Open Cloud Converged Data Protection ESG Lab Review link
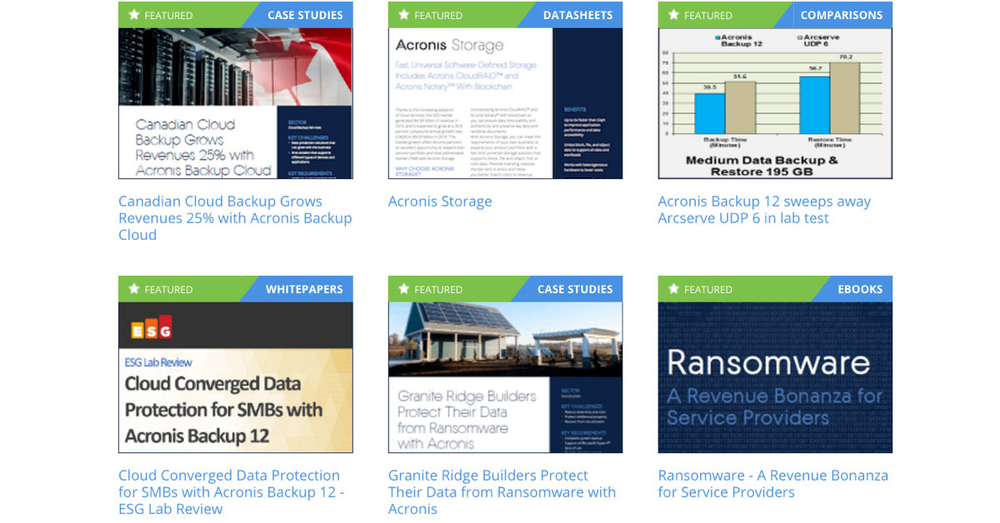 point(232,492)
